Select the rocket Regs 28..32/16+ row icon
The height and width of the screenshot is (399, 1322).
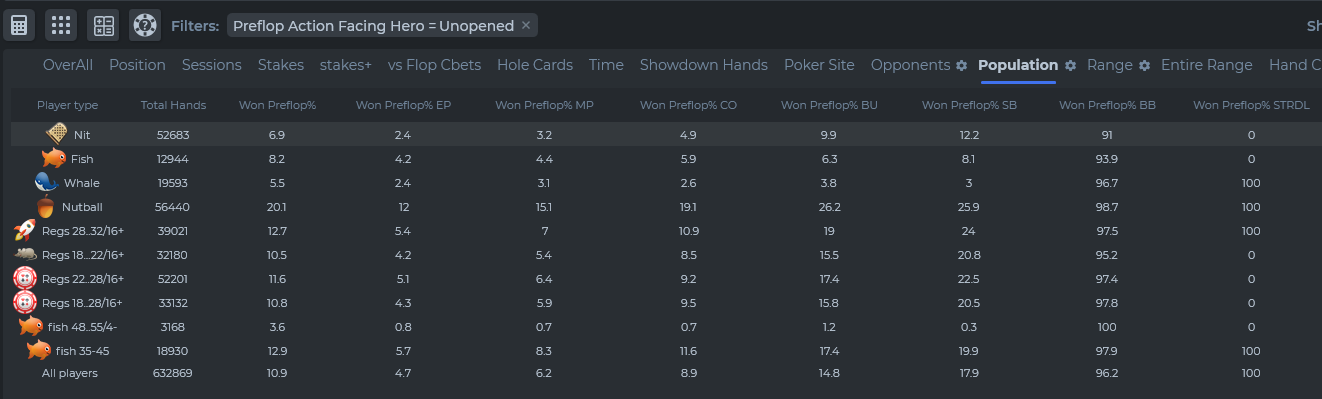point(25,231)
